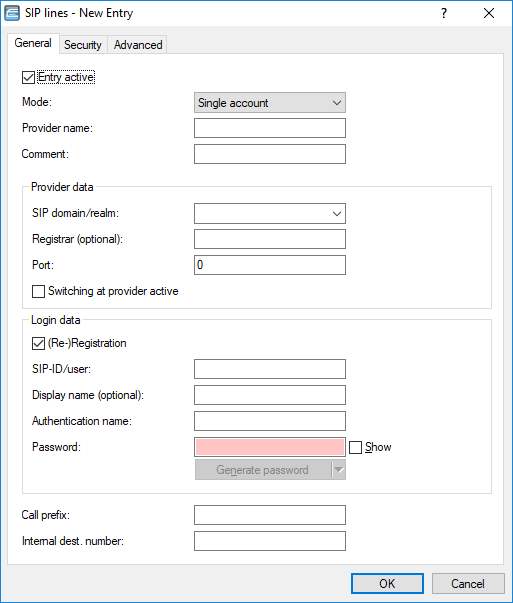Viewport: 513px width, 603px height.
Task: Enable Switching at provider active
Action: tap(38, 291)
